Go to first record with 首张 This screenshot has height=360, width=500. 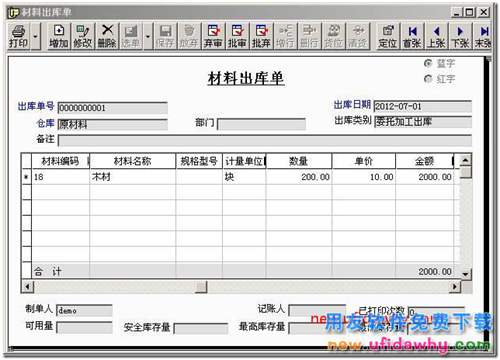point(412,36)
